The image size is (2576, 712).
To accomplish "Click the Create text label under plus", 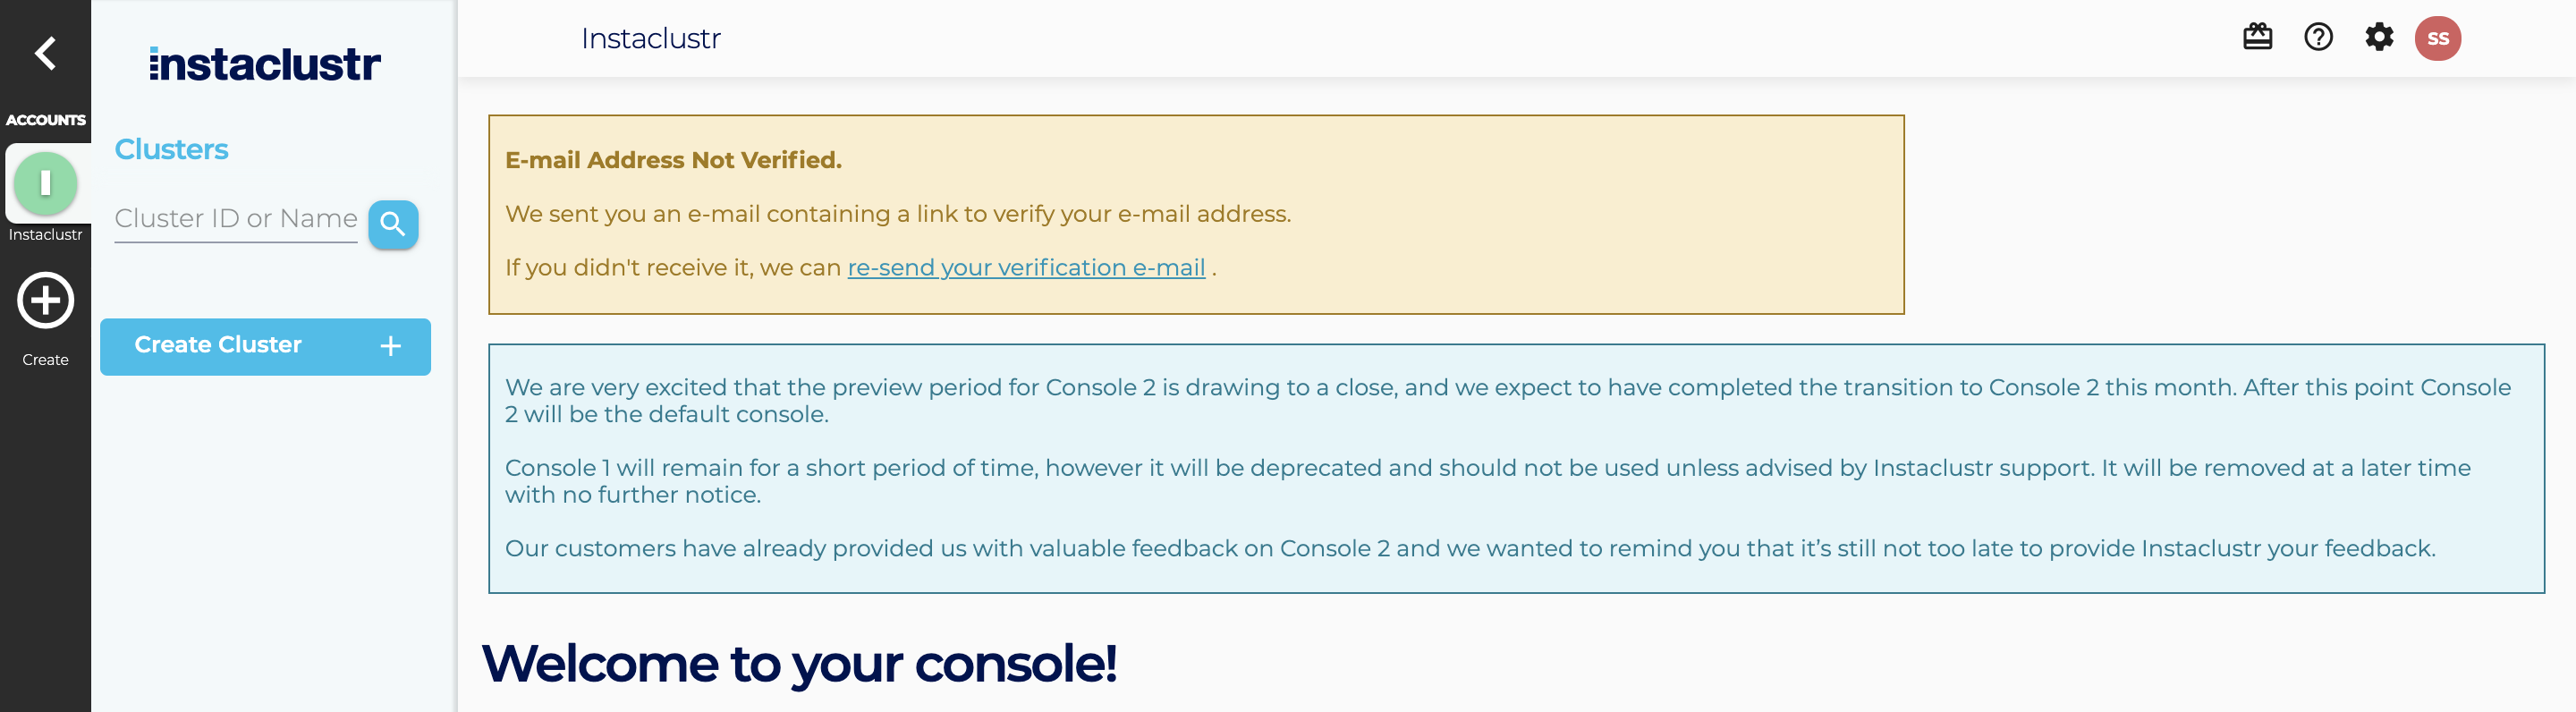I will click(x=45, y=360).
